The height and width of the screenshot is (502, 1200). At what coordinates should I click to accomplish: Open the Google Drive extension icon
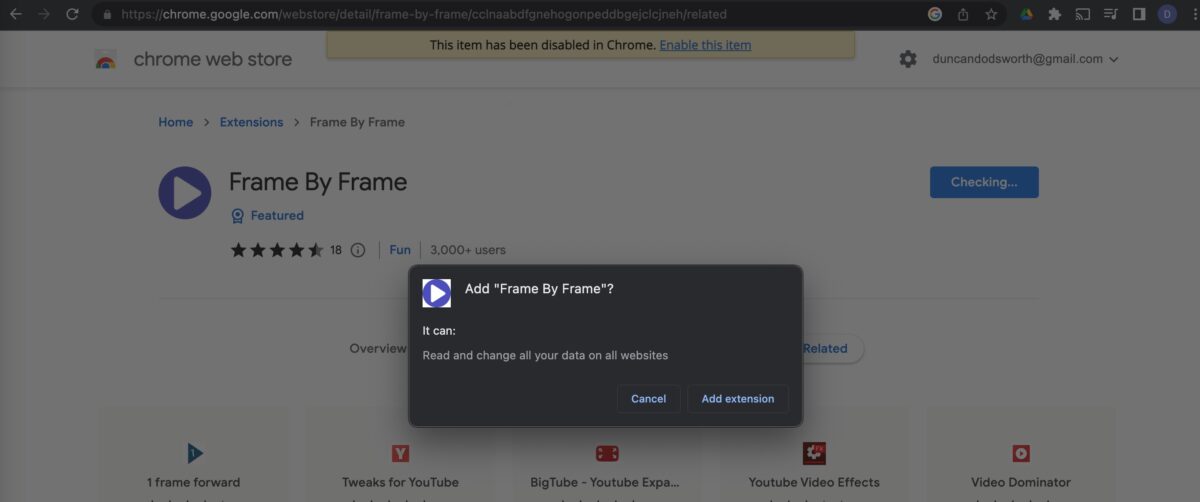point(1026,14)
